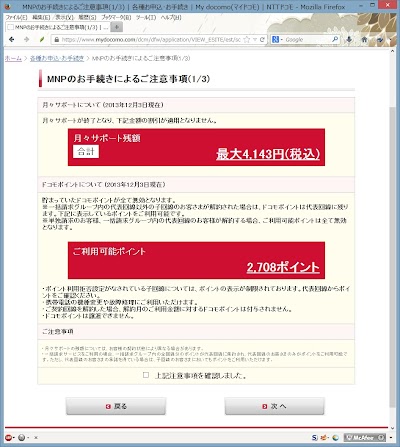400x447 pixels.
Task: Click the 戻る button
Action: 116,406
